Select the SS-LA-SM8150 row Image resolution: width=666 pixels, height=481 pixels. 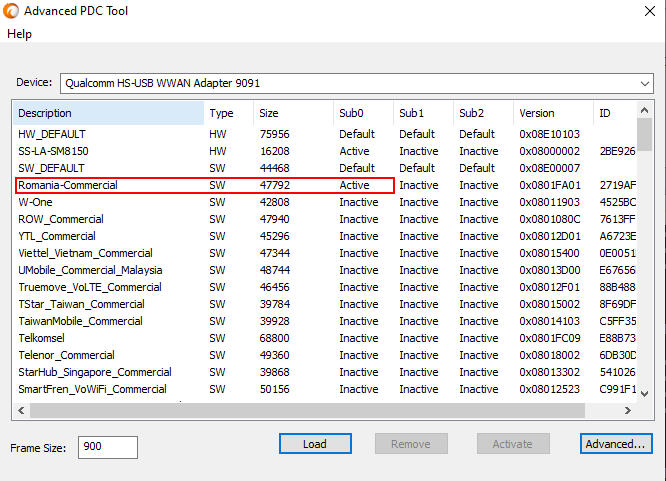[x=325, y=151]
